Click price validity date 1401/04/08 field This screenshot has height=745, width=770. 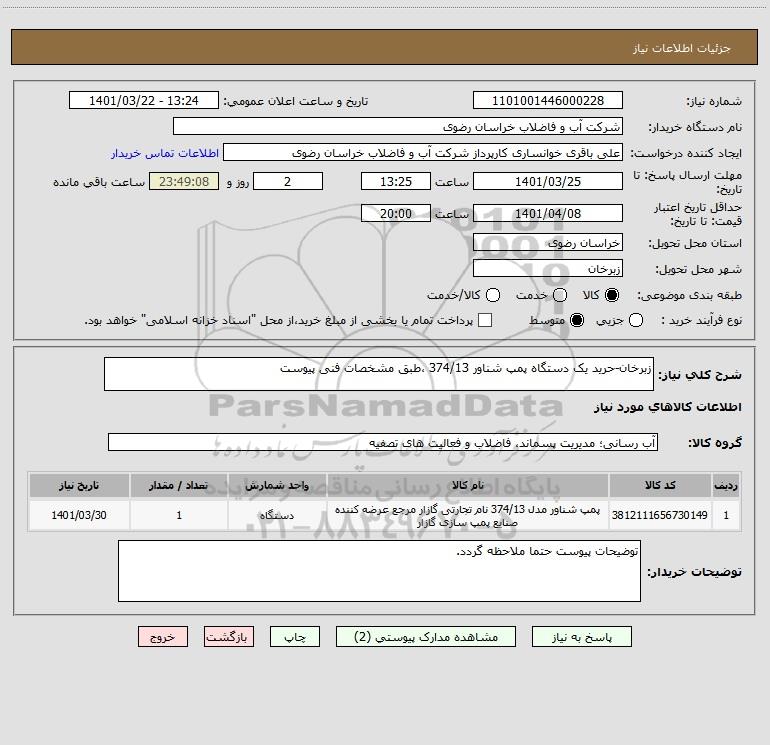pyautogui.click(x=548, y=213)
